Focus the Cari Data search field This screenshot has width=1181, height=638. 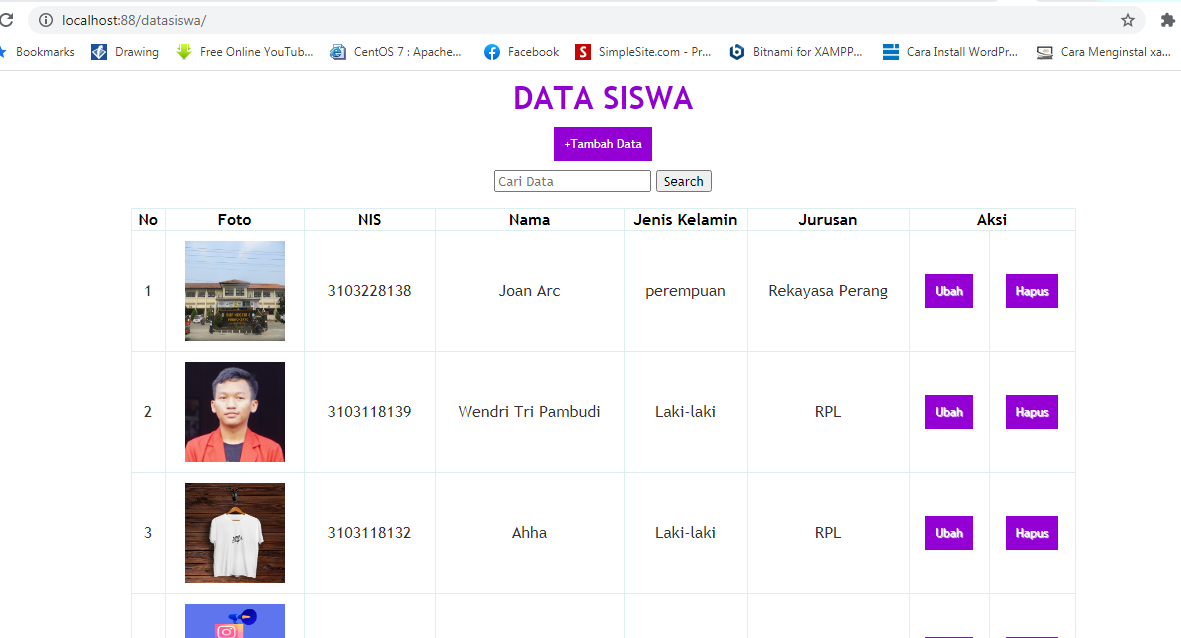click(572, 181)
